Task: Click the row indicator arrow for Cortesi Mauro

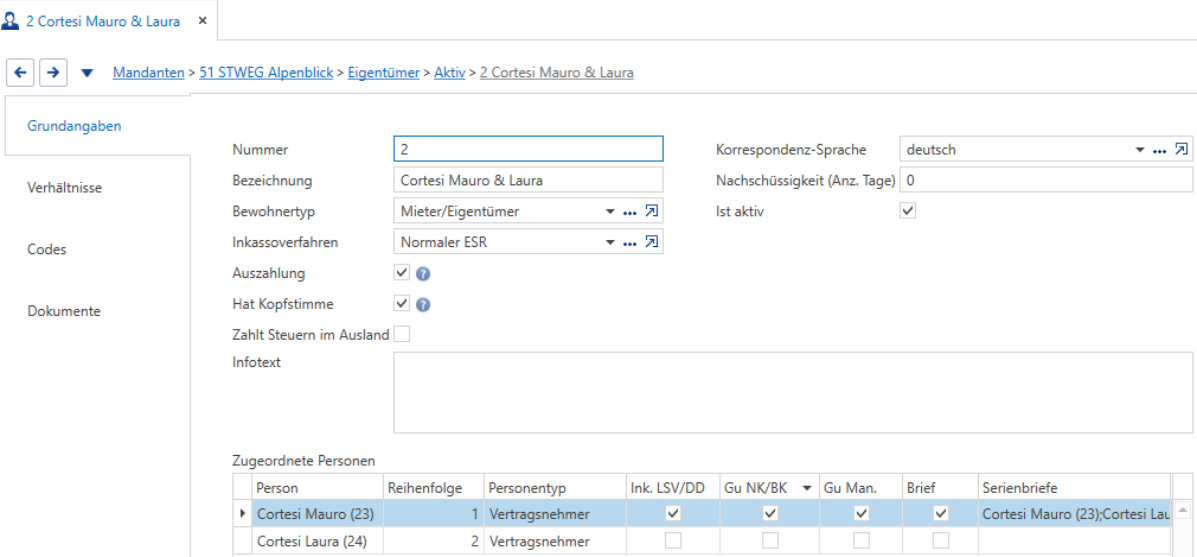Action: tap(243, 514)
